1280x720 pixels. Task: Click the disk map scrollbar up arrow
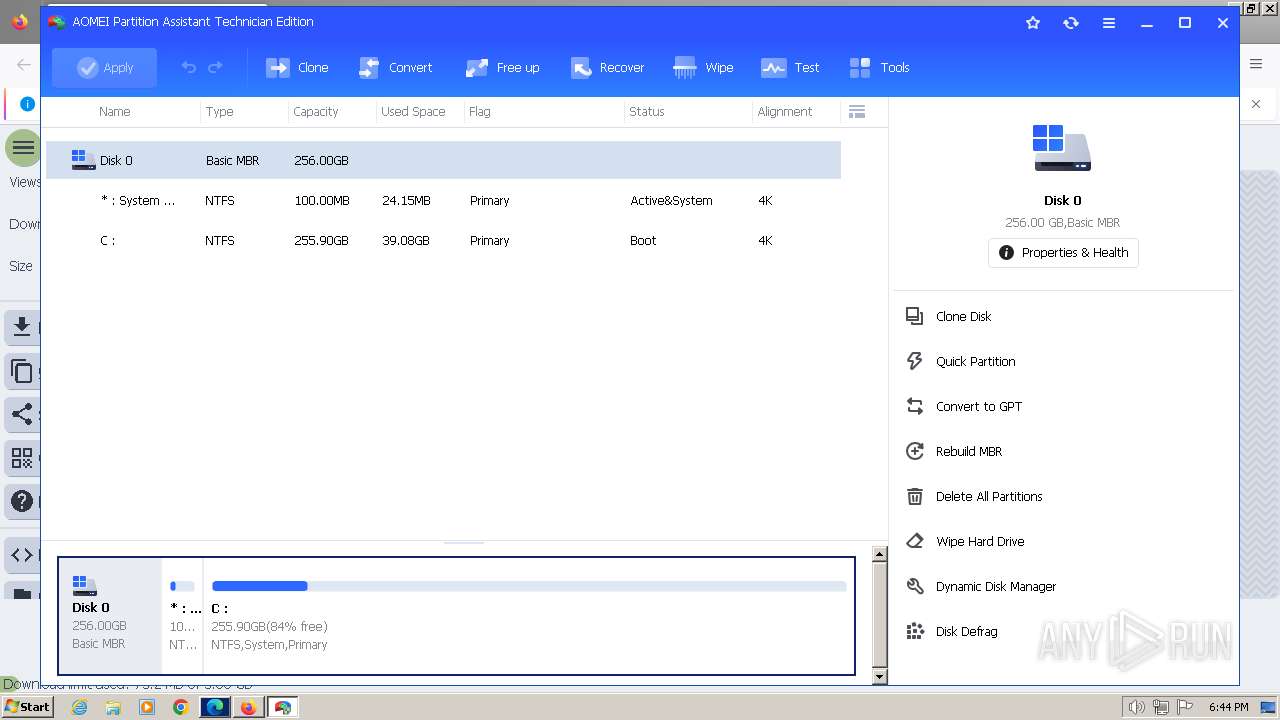point(880,554)
